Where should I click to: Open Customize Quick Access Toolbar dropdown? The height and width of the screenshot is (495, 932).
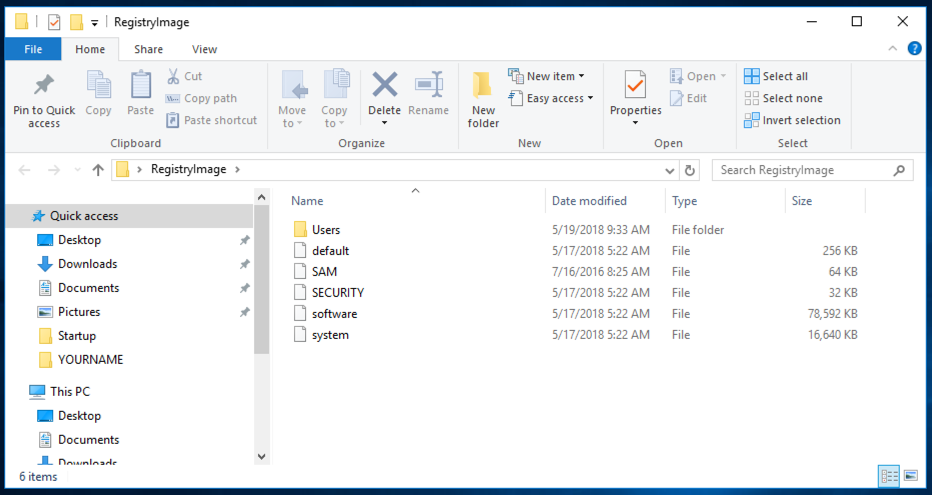(95, 23)
